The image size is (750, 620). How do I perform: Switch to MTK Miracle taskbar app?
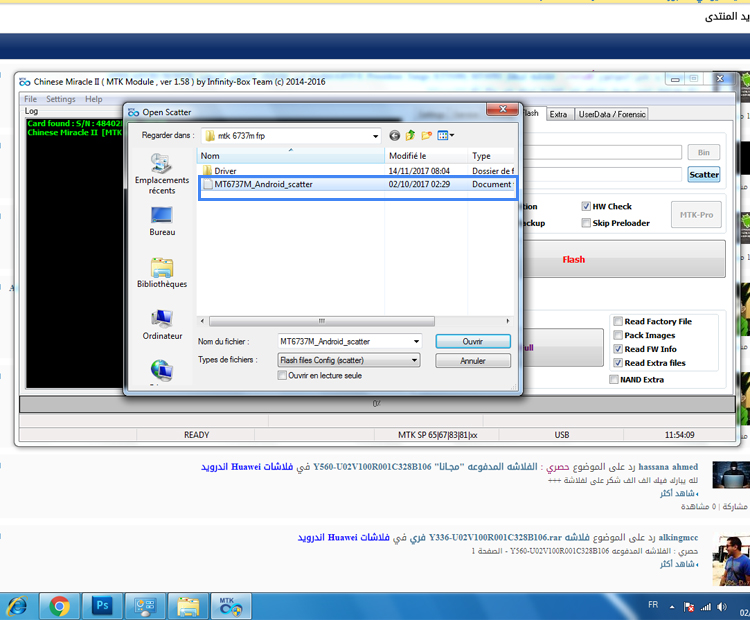click(231, 607)
